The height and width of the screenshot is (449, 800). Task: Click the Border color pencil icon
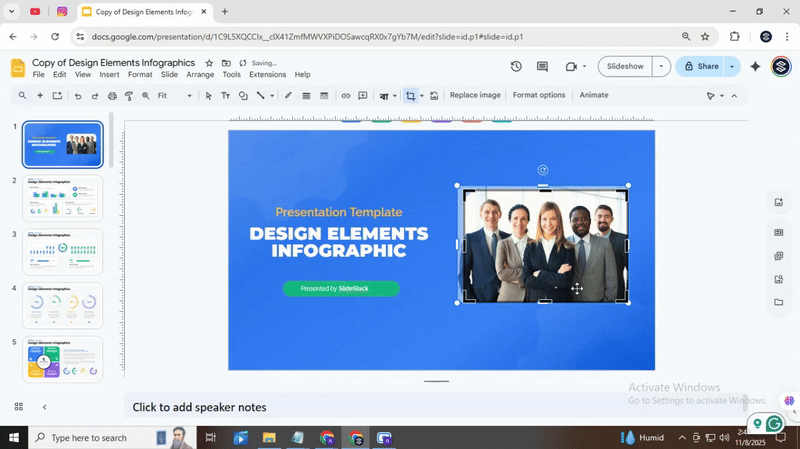pos(288,96)
